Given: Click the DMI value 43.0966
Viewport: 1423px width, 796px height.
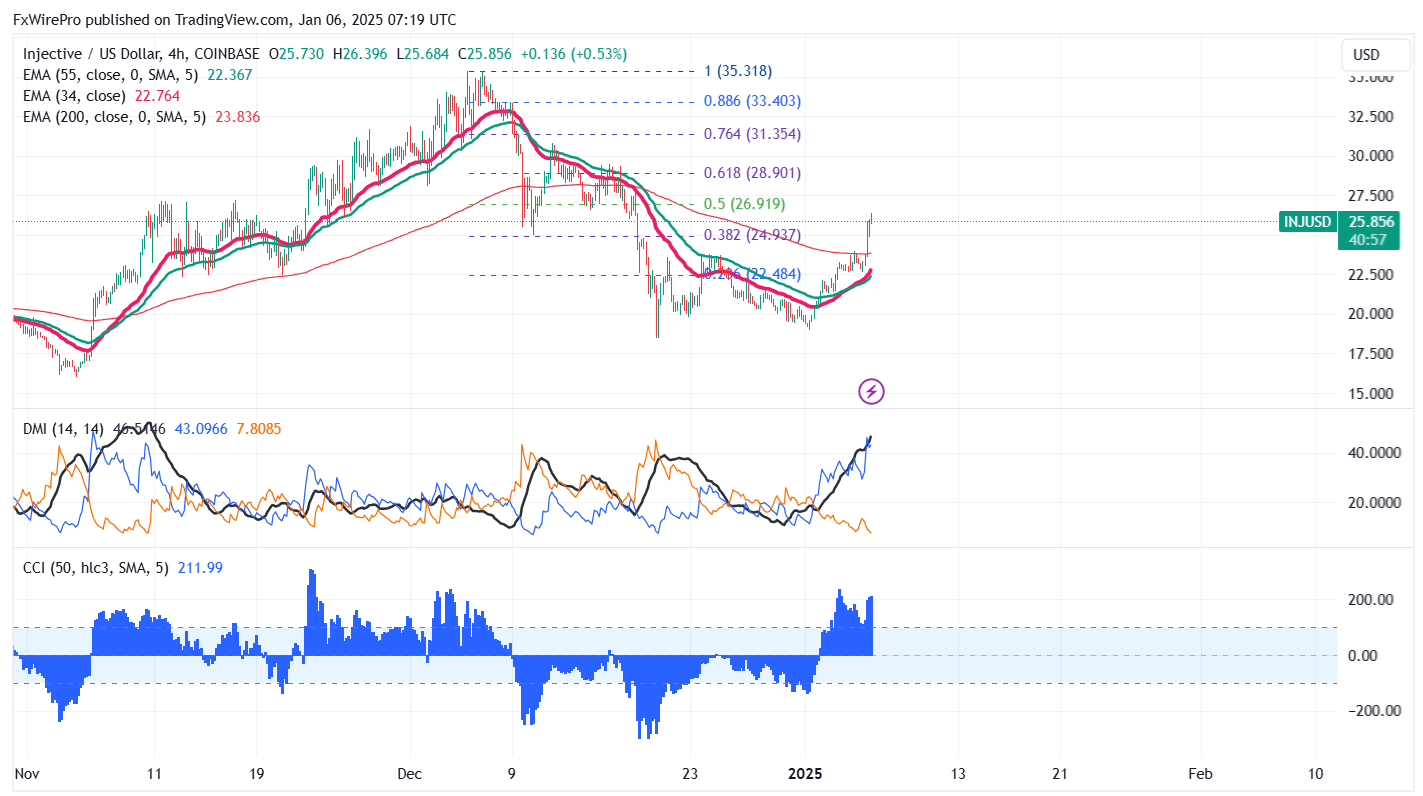Looking at the screenshot, I should [201, 429].
